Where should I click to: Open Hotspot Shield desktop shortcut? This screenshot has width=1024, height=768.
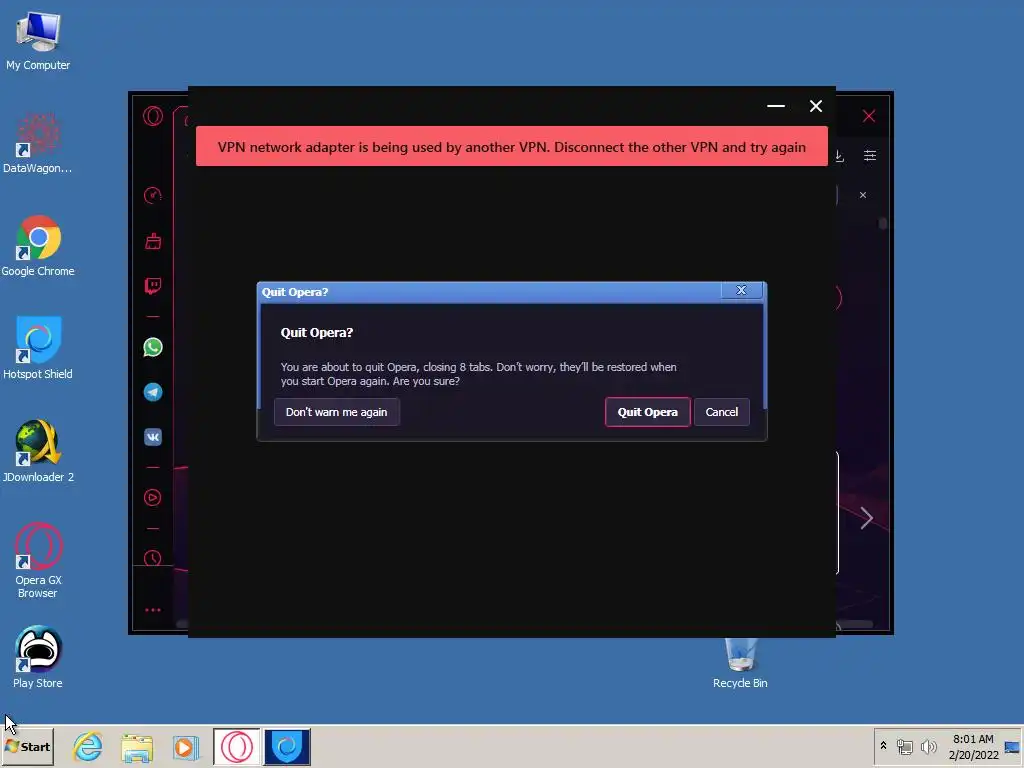[x=38, y=348]
